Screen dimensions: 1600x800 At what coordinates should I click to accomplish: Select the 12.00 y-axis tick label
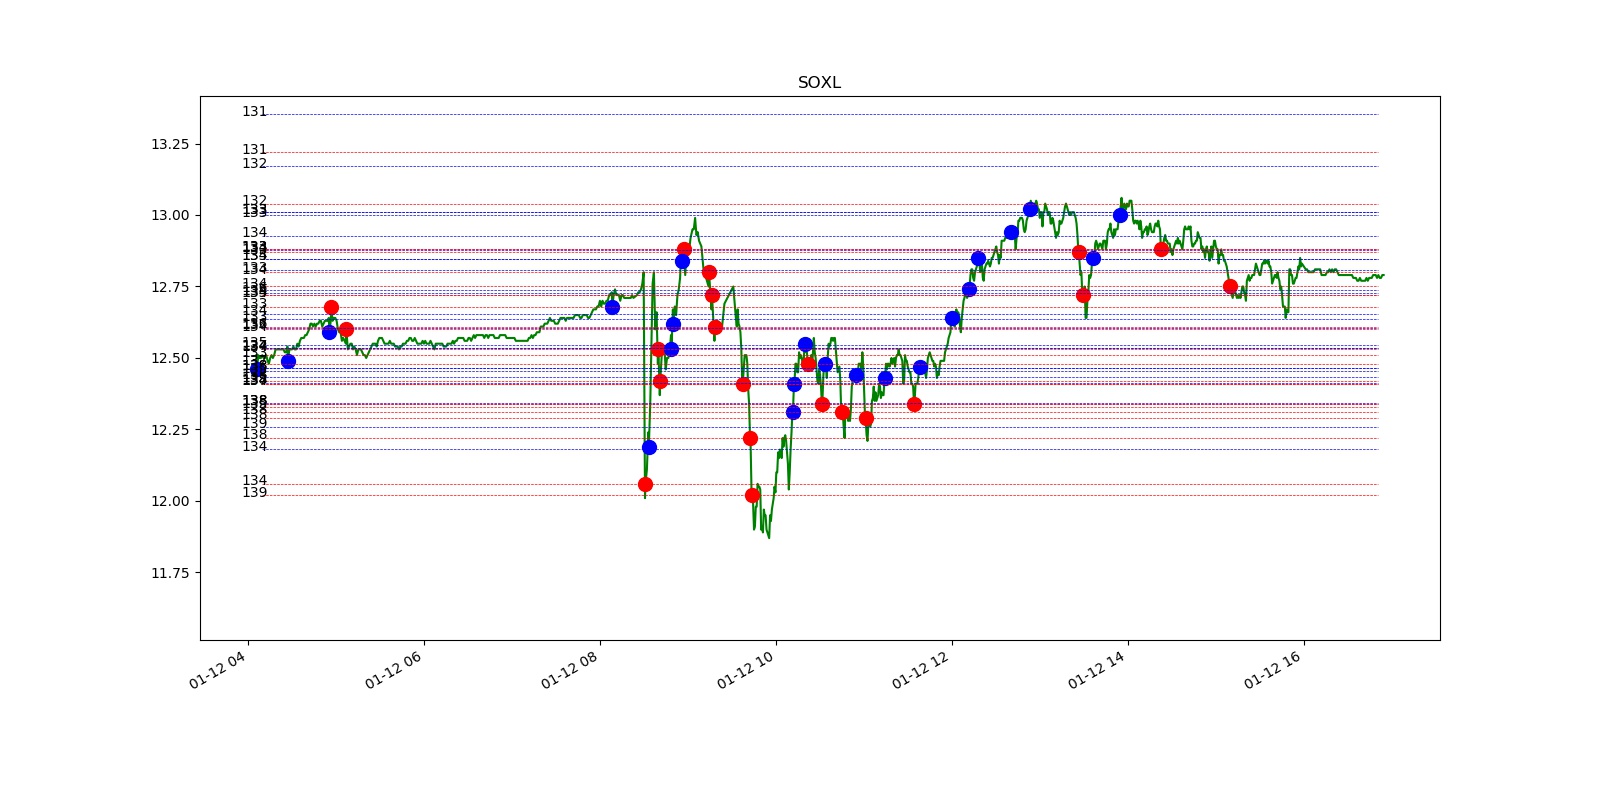click(169, 501)
